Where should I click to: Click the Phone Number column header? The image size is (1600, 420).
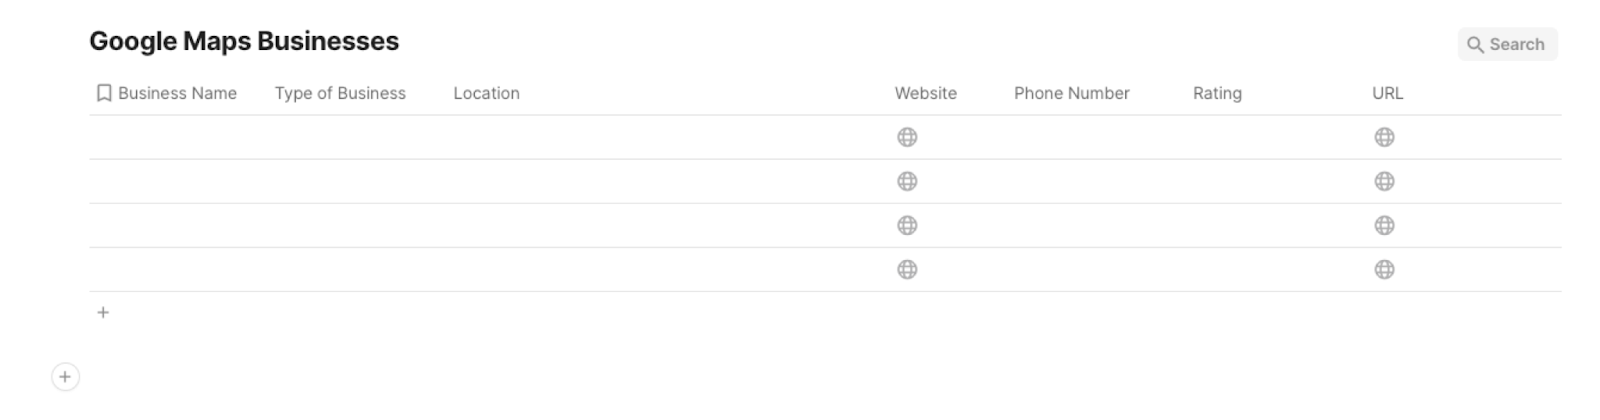click(1071, 93)
